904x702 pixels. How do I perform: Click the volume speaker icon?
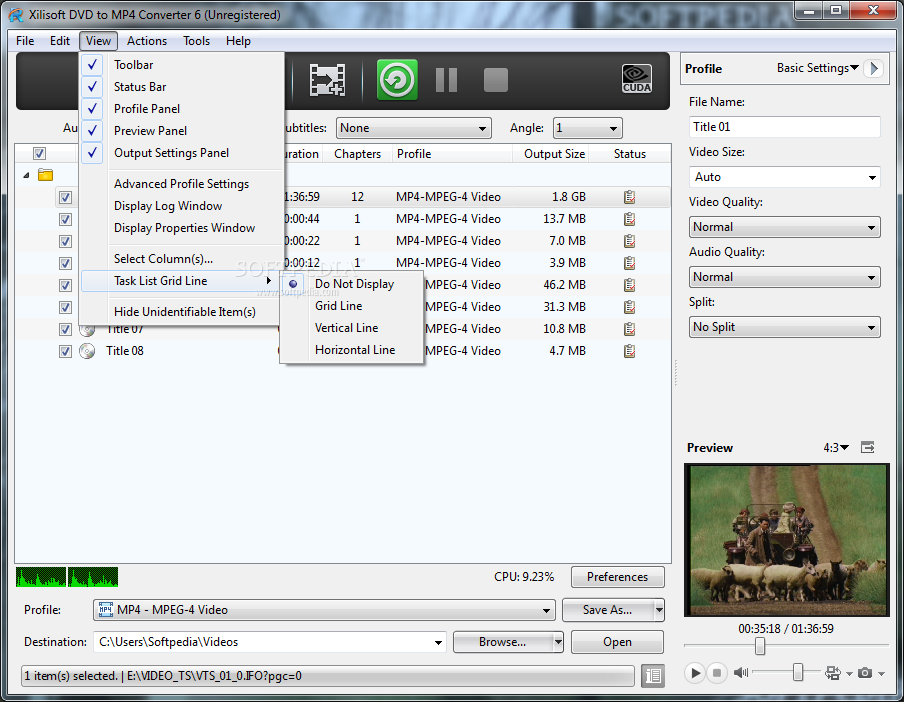741,673
